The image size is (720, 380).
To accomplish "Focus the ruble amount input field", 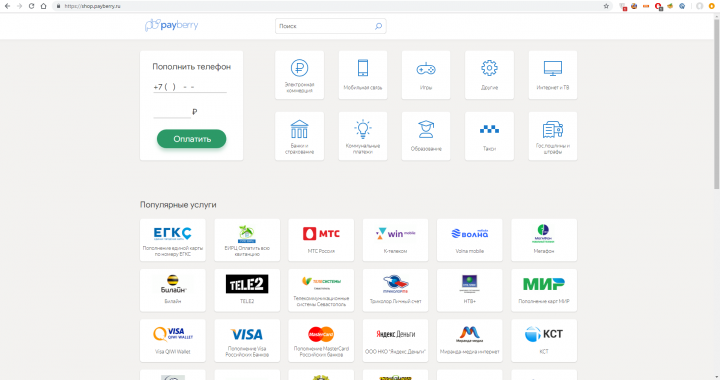I will coord(172,112).
